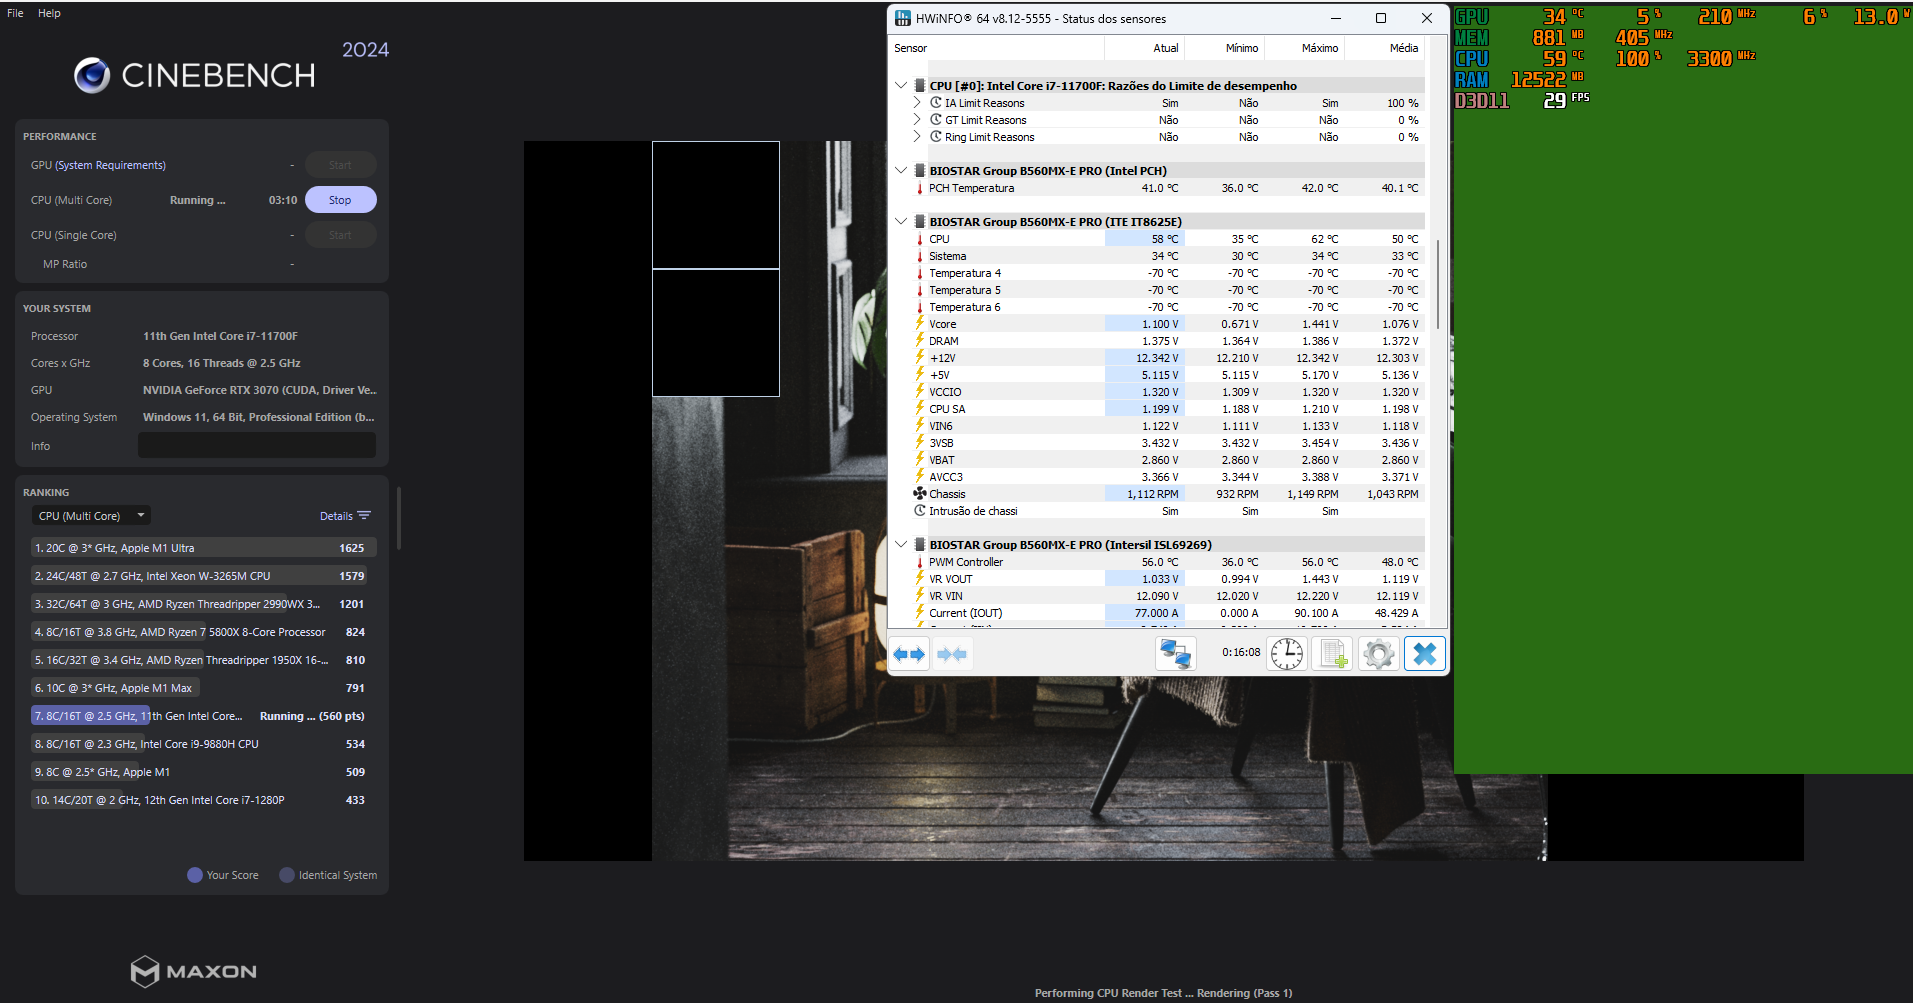Open the Help menu in Cinebench
Image resolution: width=1913 pixels, height=1003 pixels.
pyautogui.click(x=49, y=13)
